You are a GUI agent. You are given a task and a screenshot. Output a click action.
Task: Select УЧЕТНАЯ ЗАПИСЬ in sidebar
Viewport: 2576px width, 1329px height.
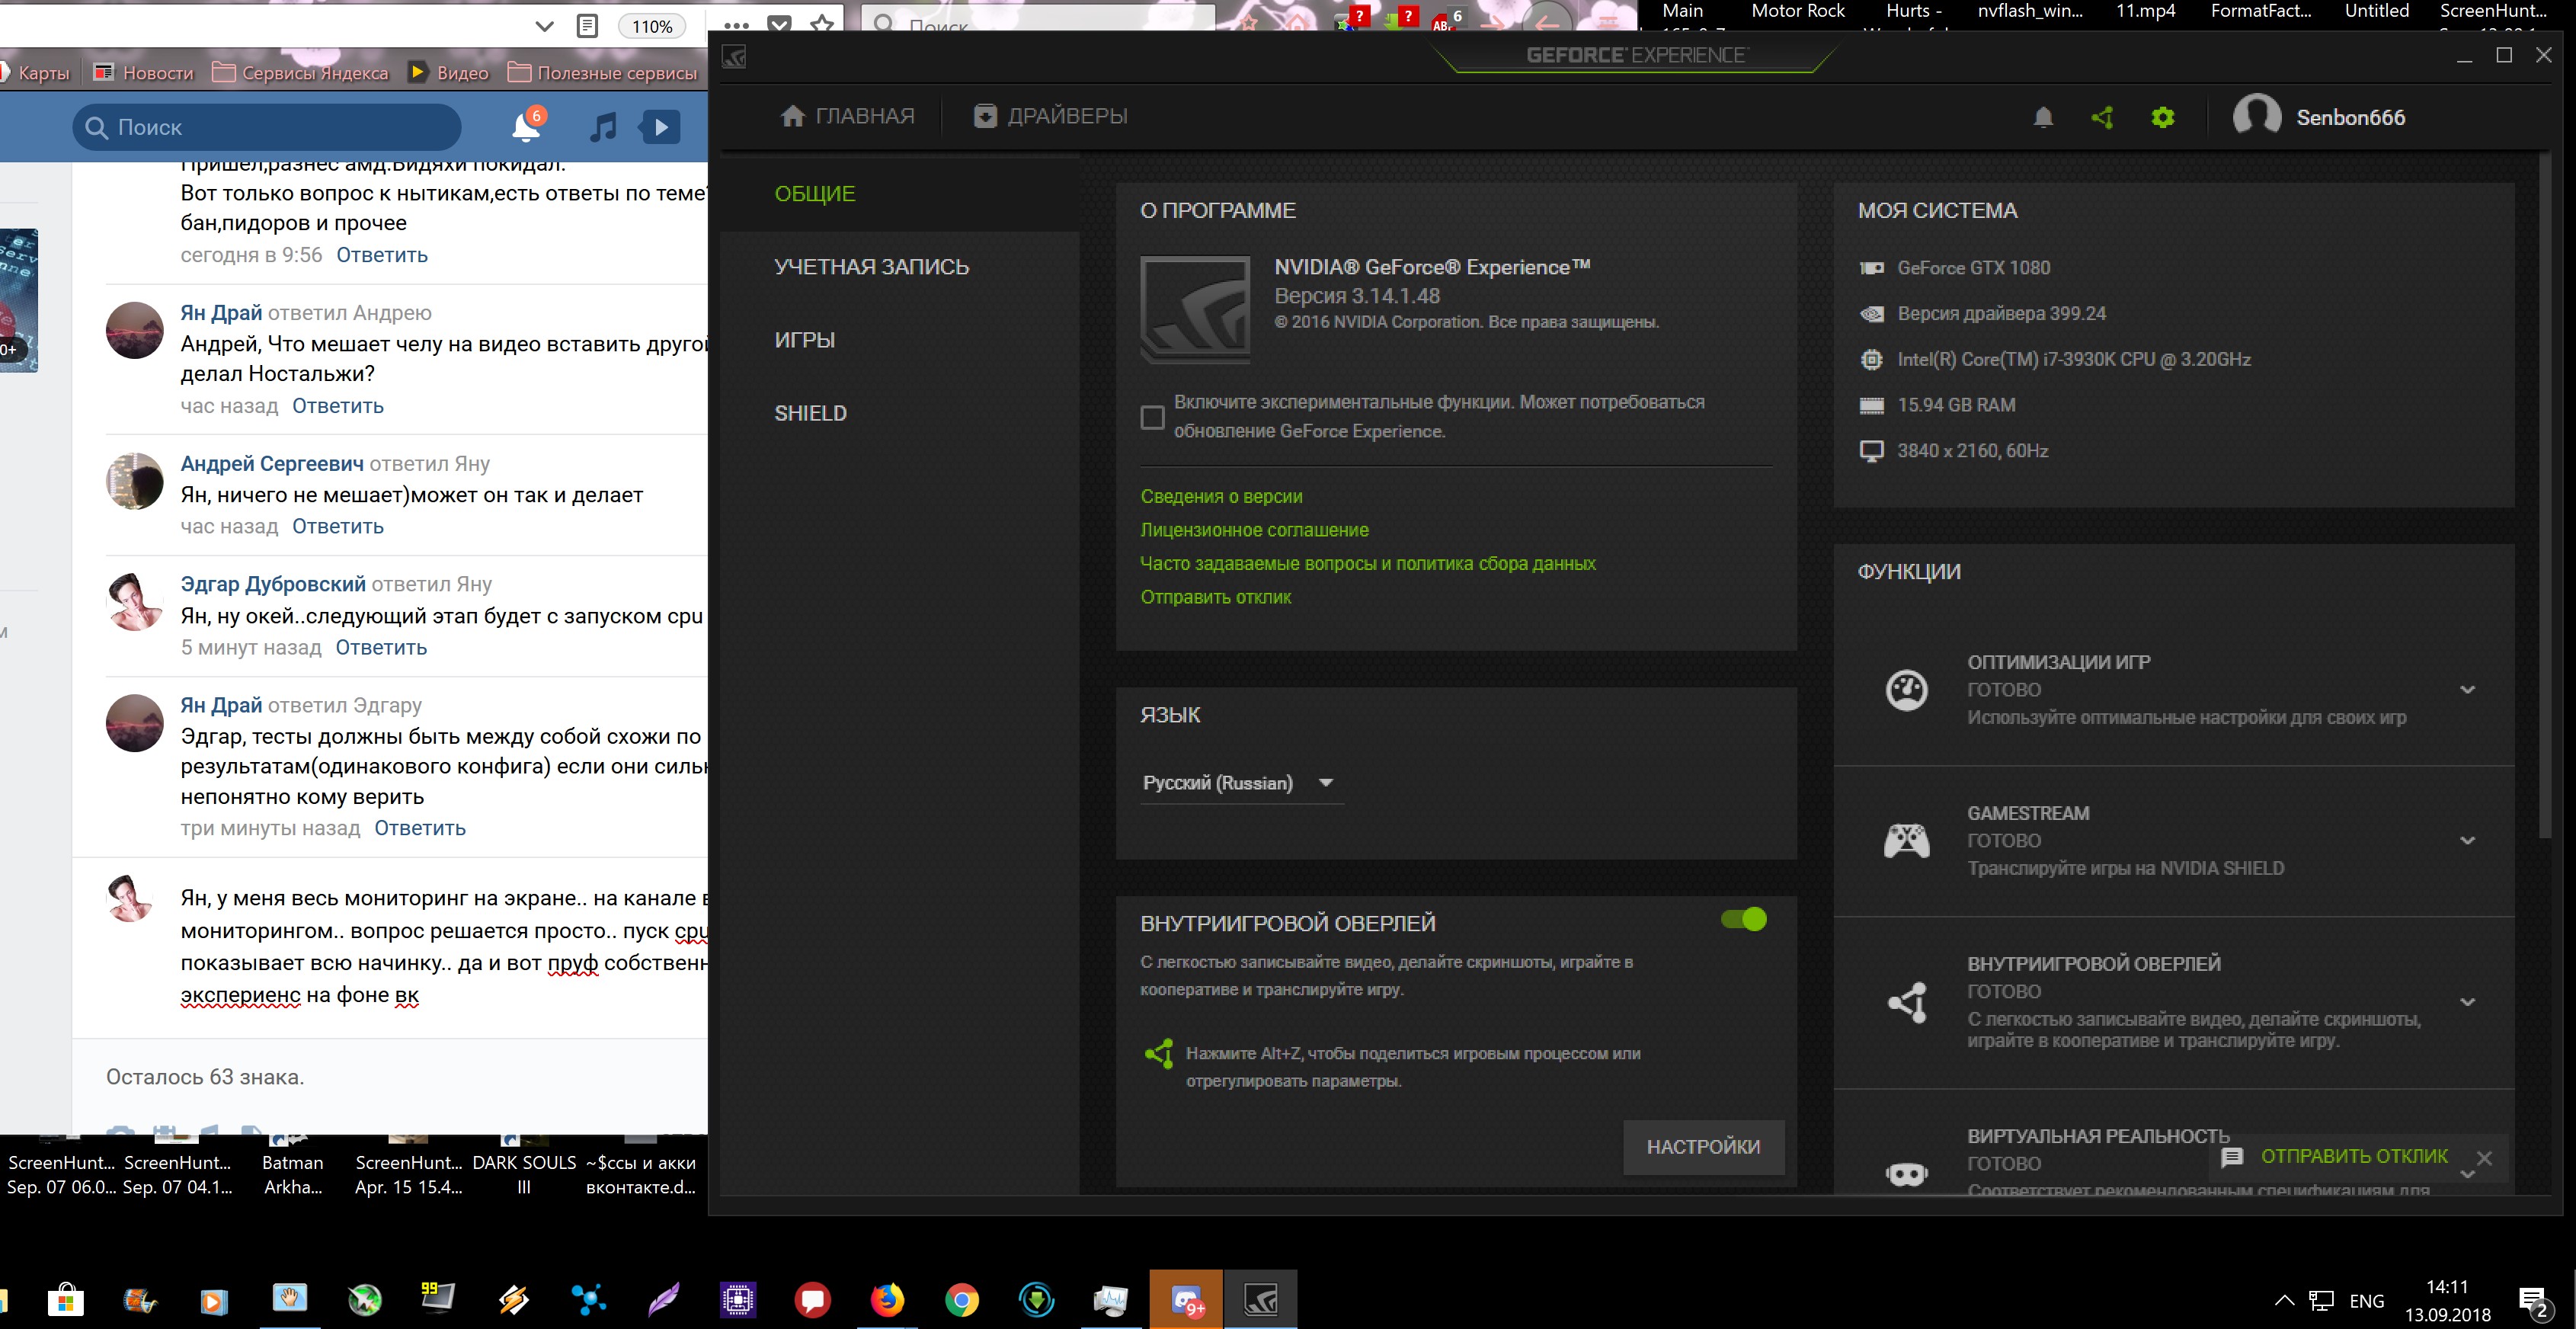click(871, 267)
